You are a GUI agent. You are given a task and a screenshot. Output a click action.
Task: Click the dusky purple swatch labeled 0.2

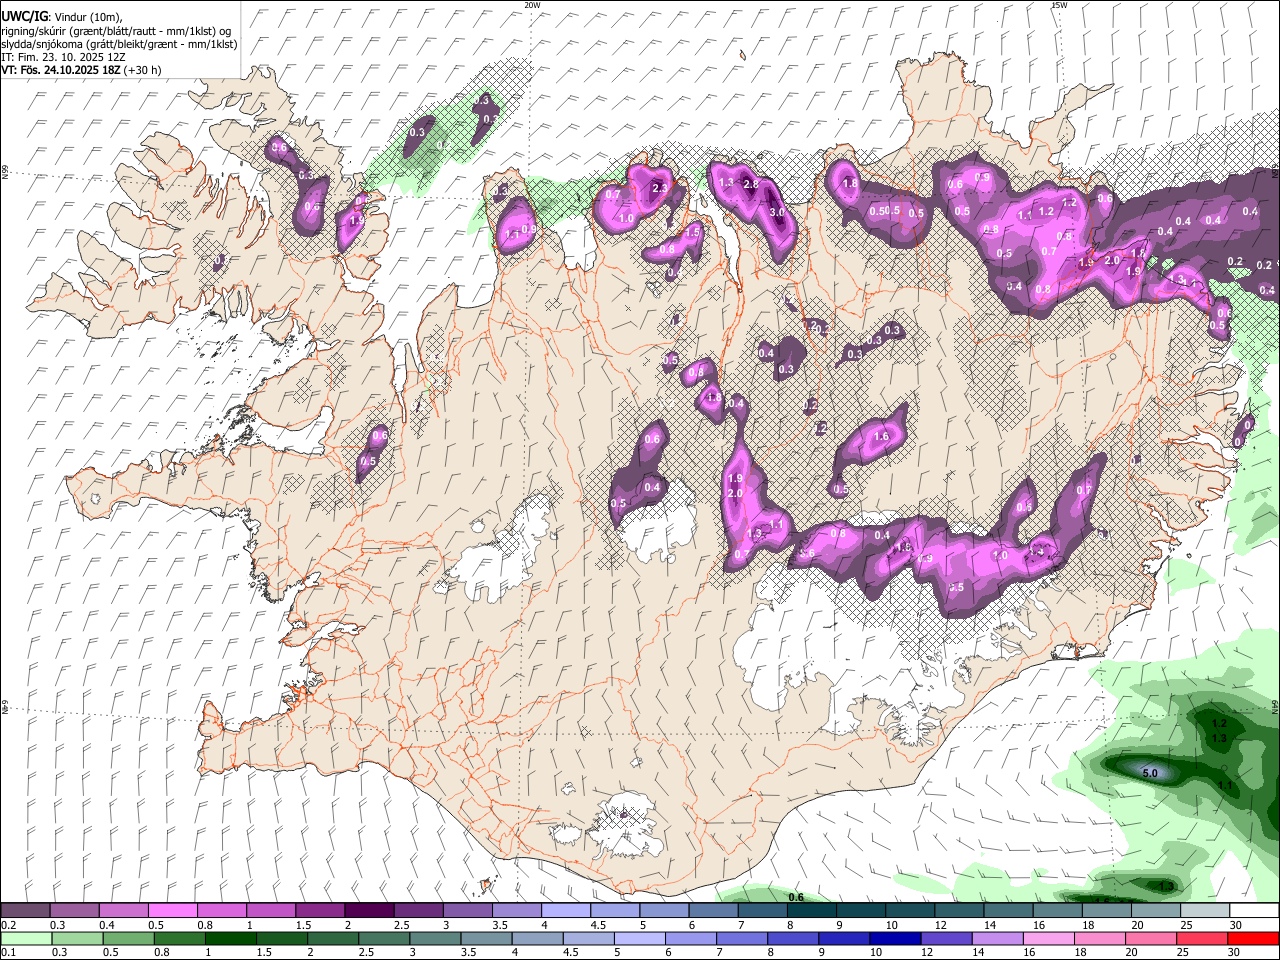click(25, 910)
